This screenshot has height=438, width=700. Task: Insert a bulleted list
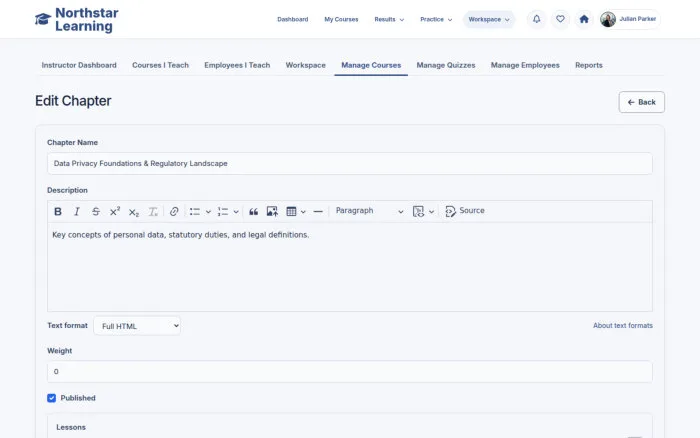click(x=195, y=211)
